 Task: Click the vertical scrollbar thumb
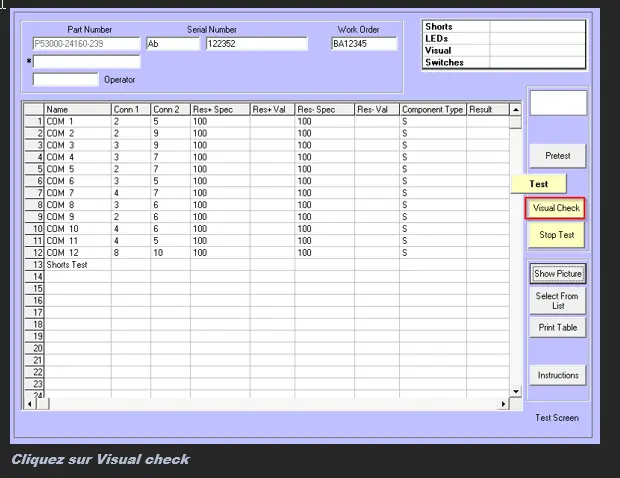[x=516, y=122]
